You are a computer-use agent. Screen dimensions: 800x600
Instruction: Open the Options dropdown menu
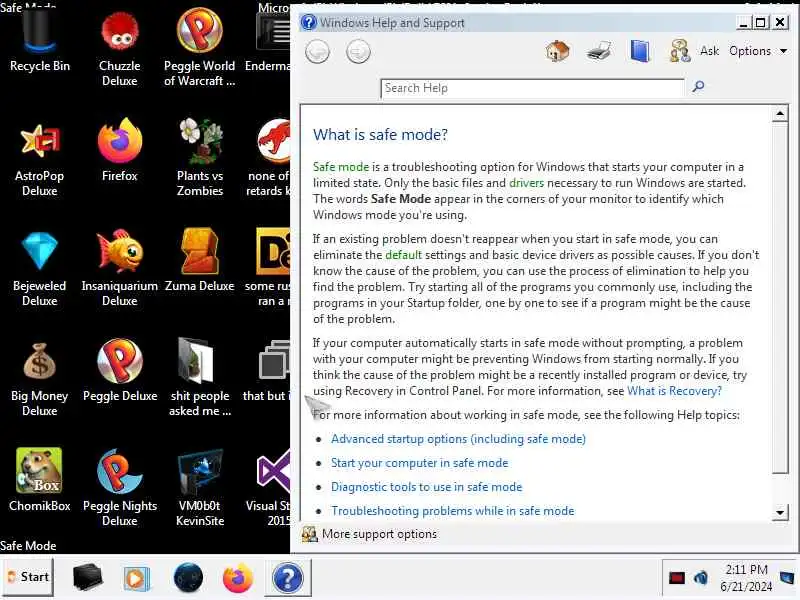pos(758,51)
